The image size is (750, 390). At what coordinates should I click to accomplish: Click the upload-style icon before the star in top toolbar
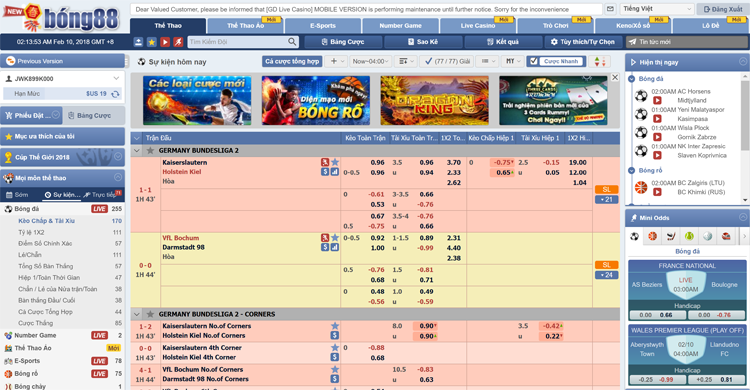pos(138,42)
